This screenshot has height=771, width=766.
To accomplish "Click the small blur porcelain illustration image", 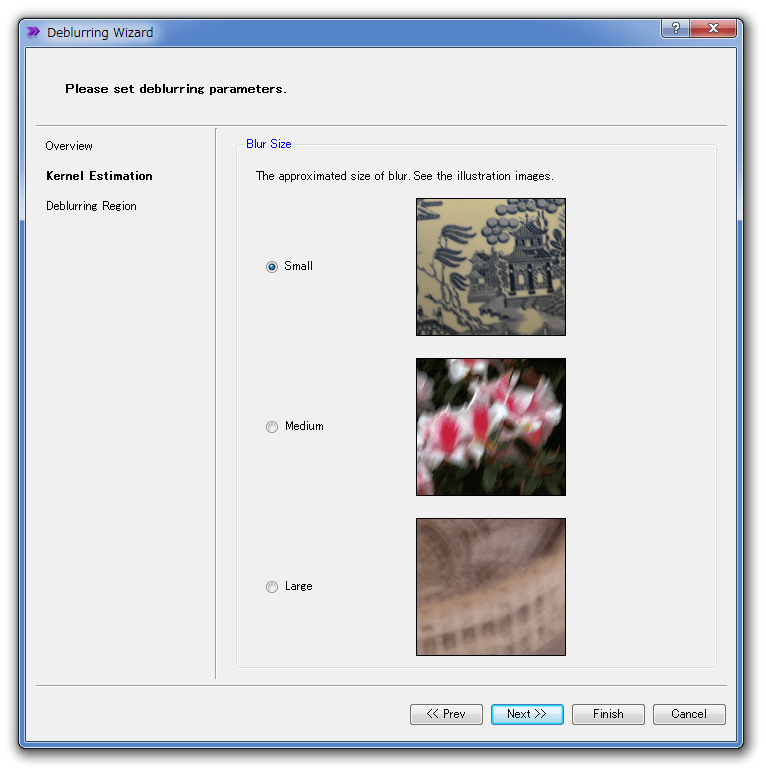I will click(x=491, y=267).
